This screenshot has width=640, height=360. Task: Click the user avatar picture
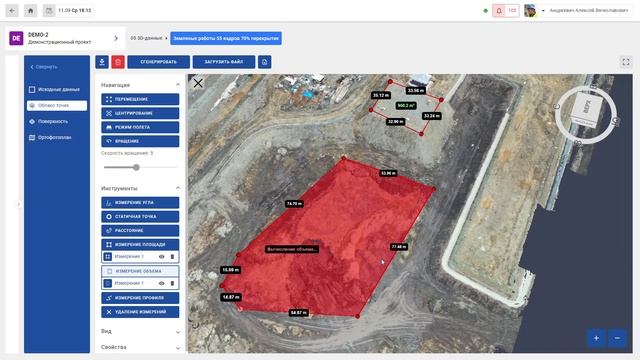point(530,11)
